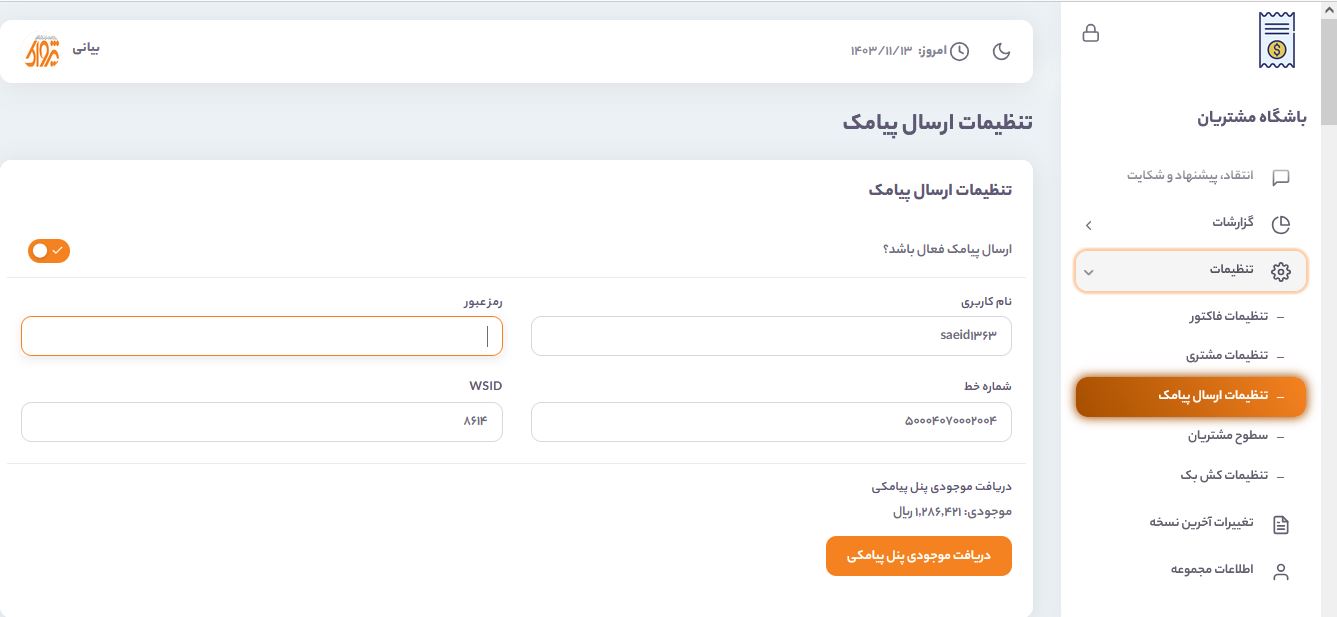Expand the گزارشات submenu chevron
1337x617 pixels.
point(1089,225)
